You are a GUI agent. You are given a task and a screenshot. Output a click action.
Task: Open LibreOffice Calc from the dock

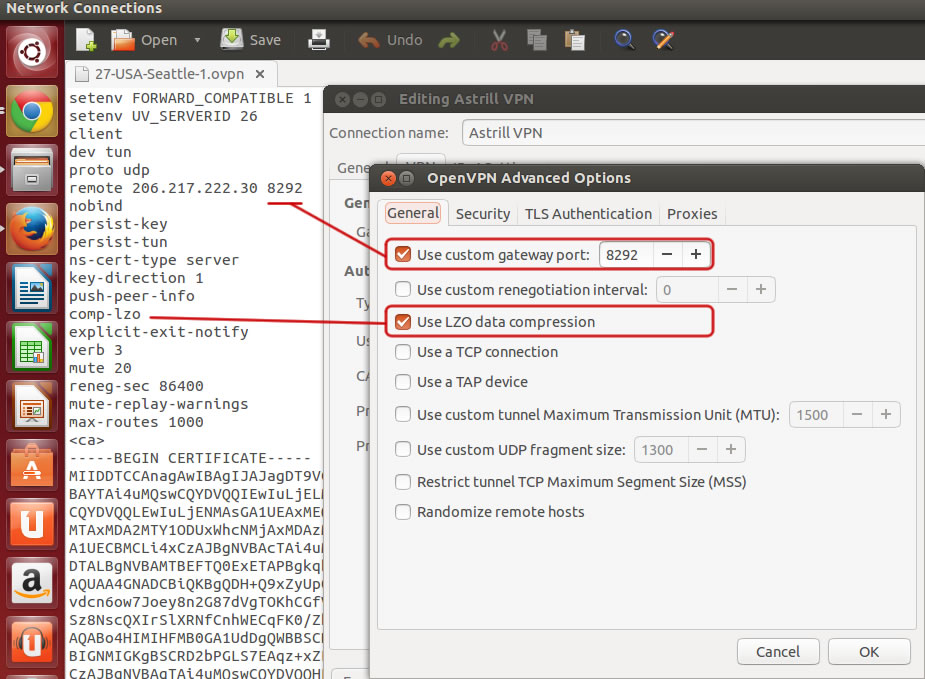click(x=32, y=347)
